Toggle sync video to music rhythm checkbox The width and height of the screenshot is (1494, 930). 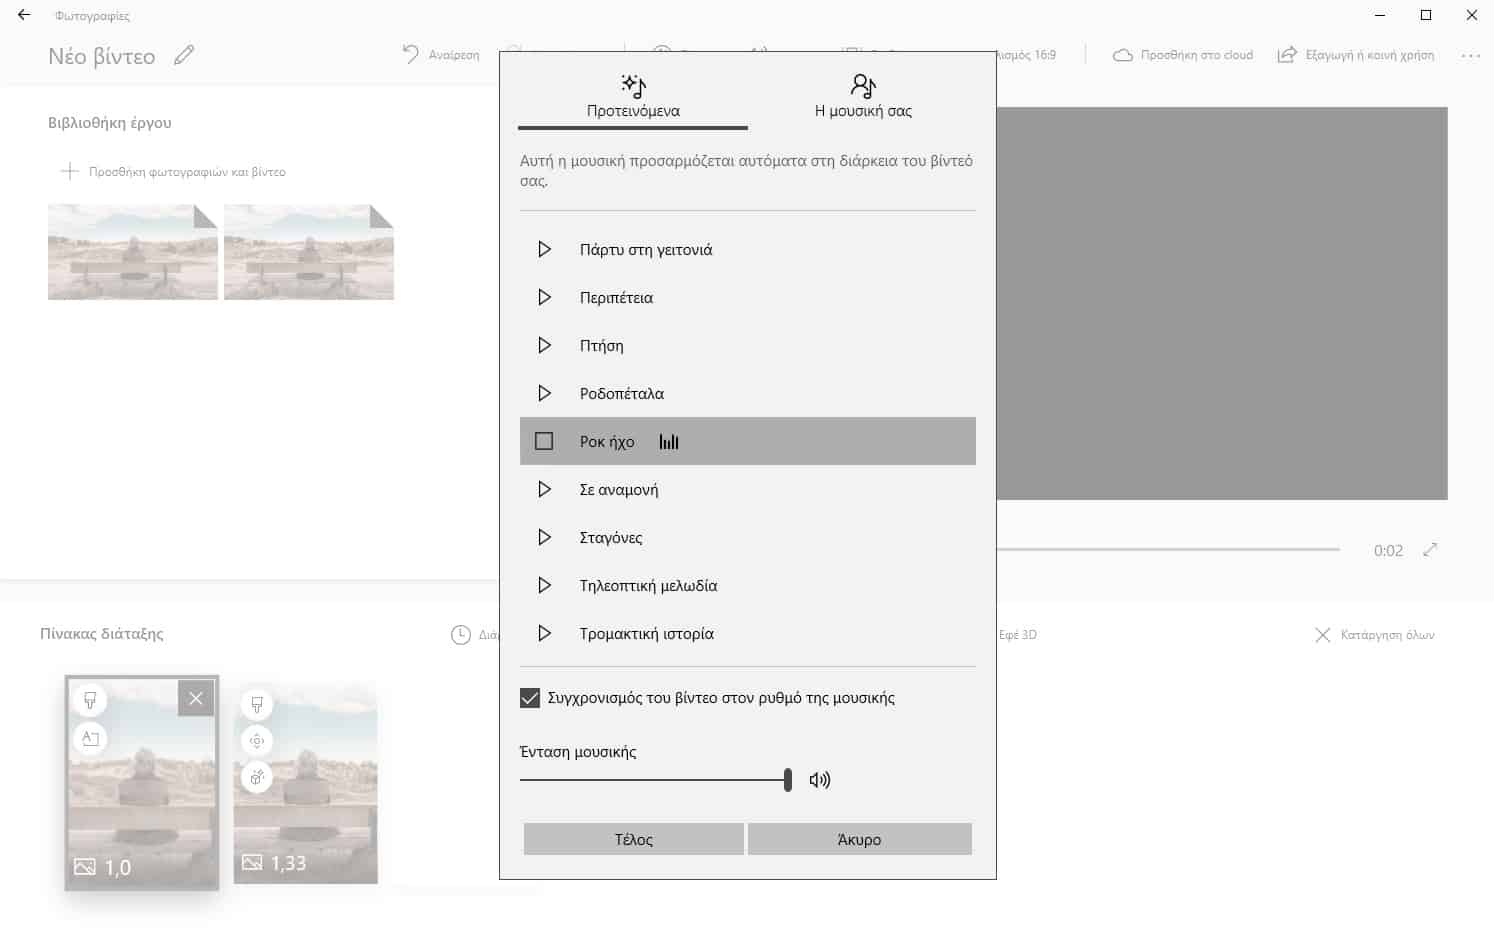530,698
